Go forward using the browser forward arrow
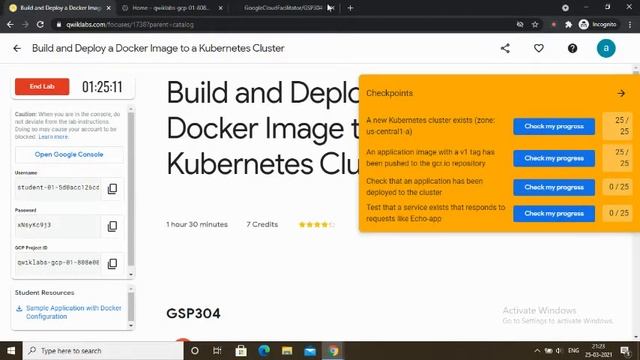 coord(25,24)
